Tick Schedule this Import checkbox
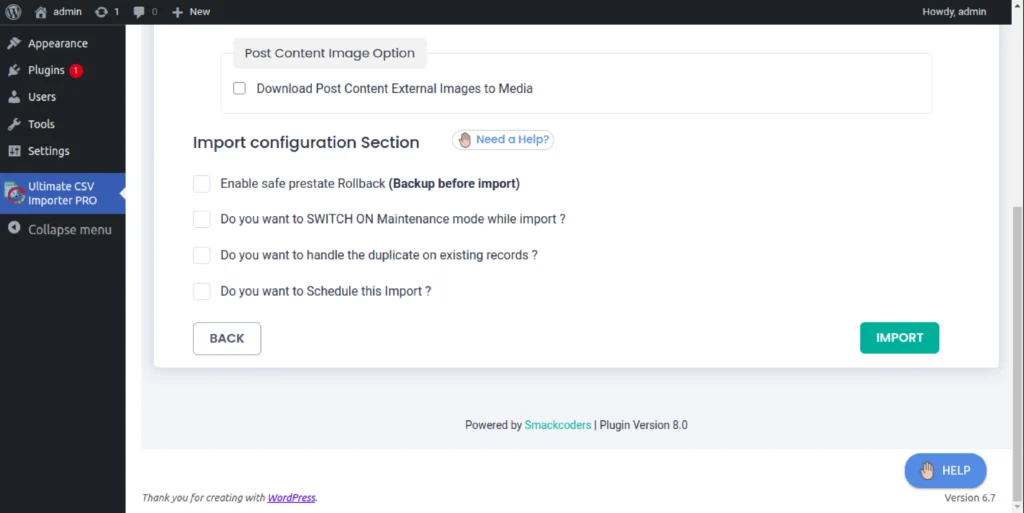Screen dimensions: 1024x513 point(202,291)
